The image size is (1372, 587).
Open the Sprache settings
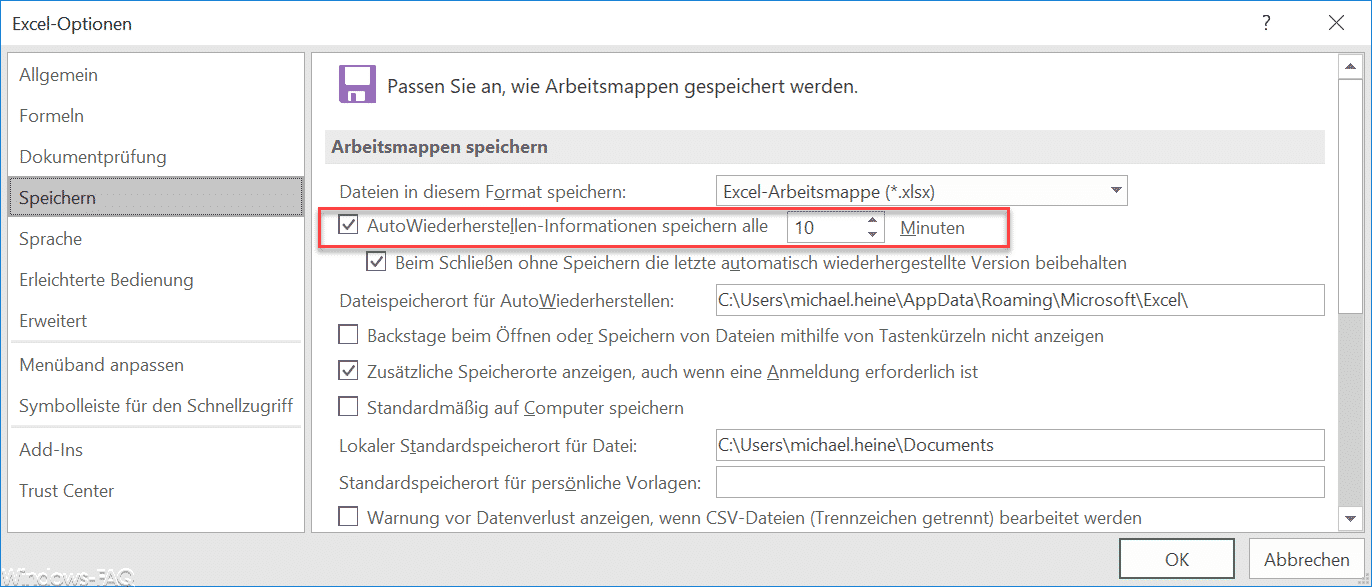(x=156, y=239)
